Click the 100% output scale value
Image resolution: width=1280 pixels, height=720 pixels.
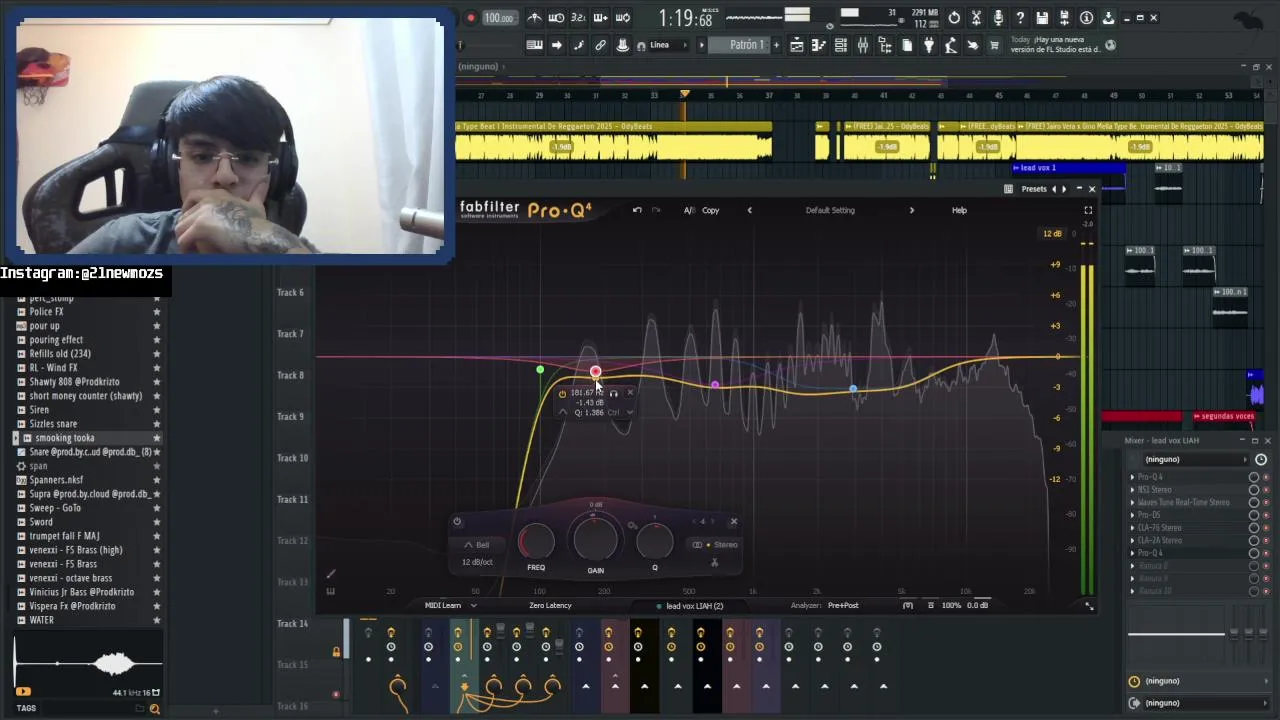(x=951, y=605)
